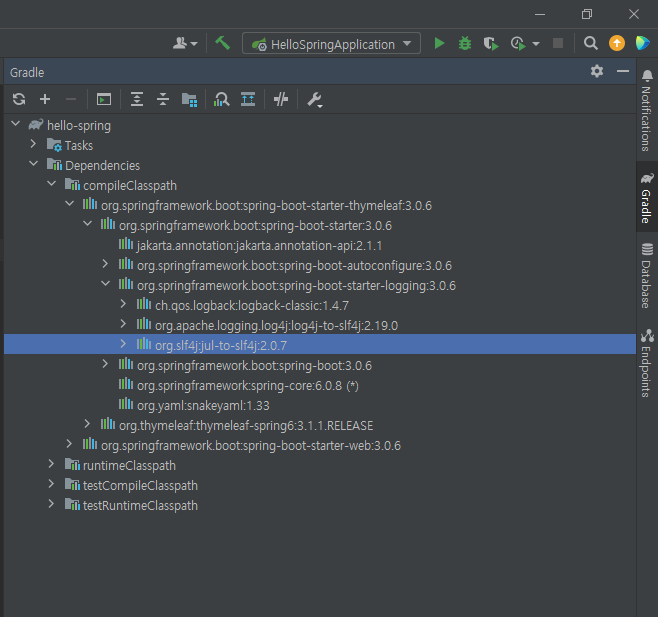Viewport: 658px width, 617px height.
Task: Open HelloSpringApplication run configuration dropdown
Action: click(x=332, y=43)
